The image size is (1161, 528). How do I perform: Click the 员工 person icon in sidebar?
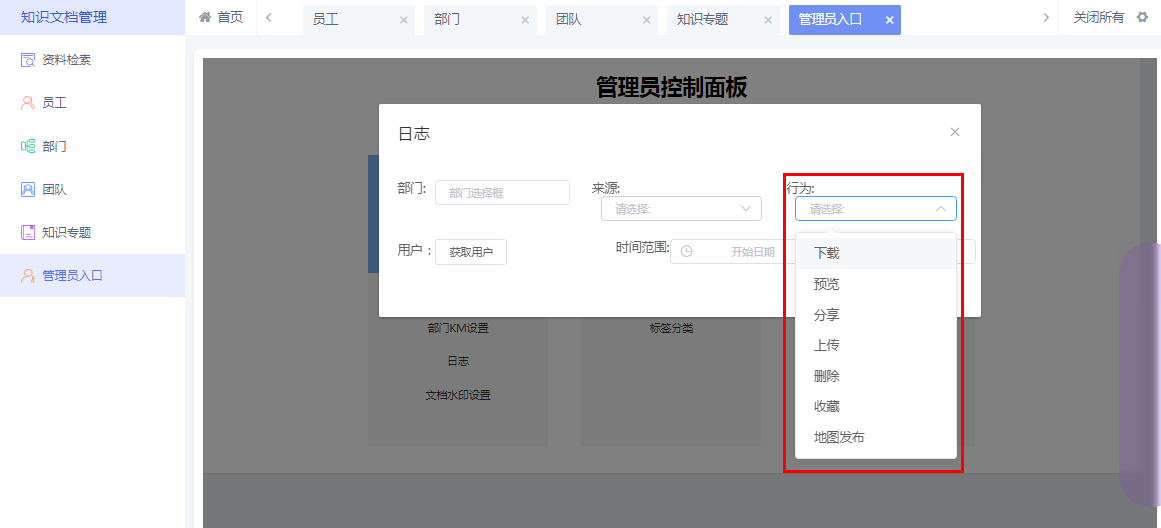coord(28,103)
